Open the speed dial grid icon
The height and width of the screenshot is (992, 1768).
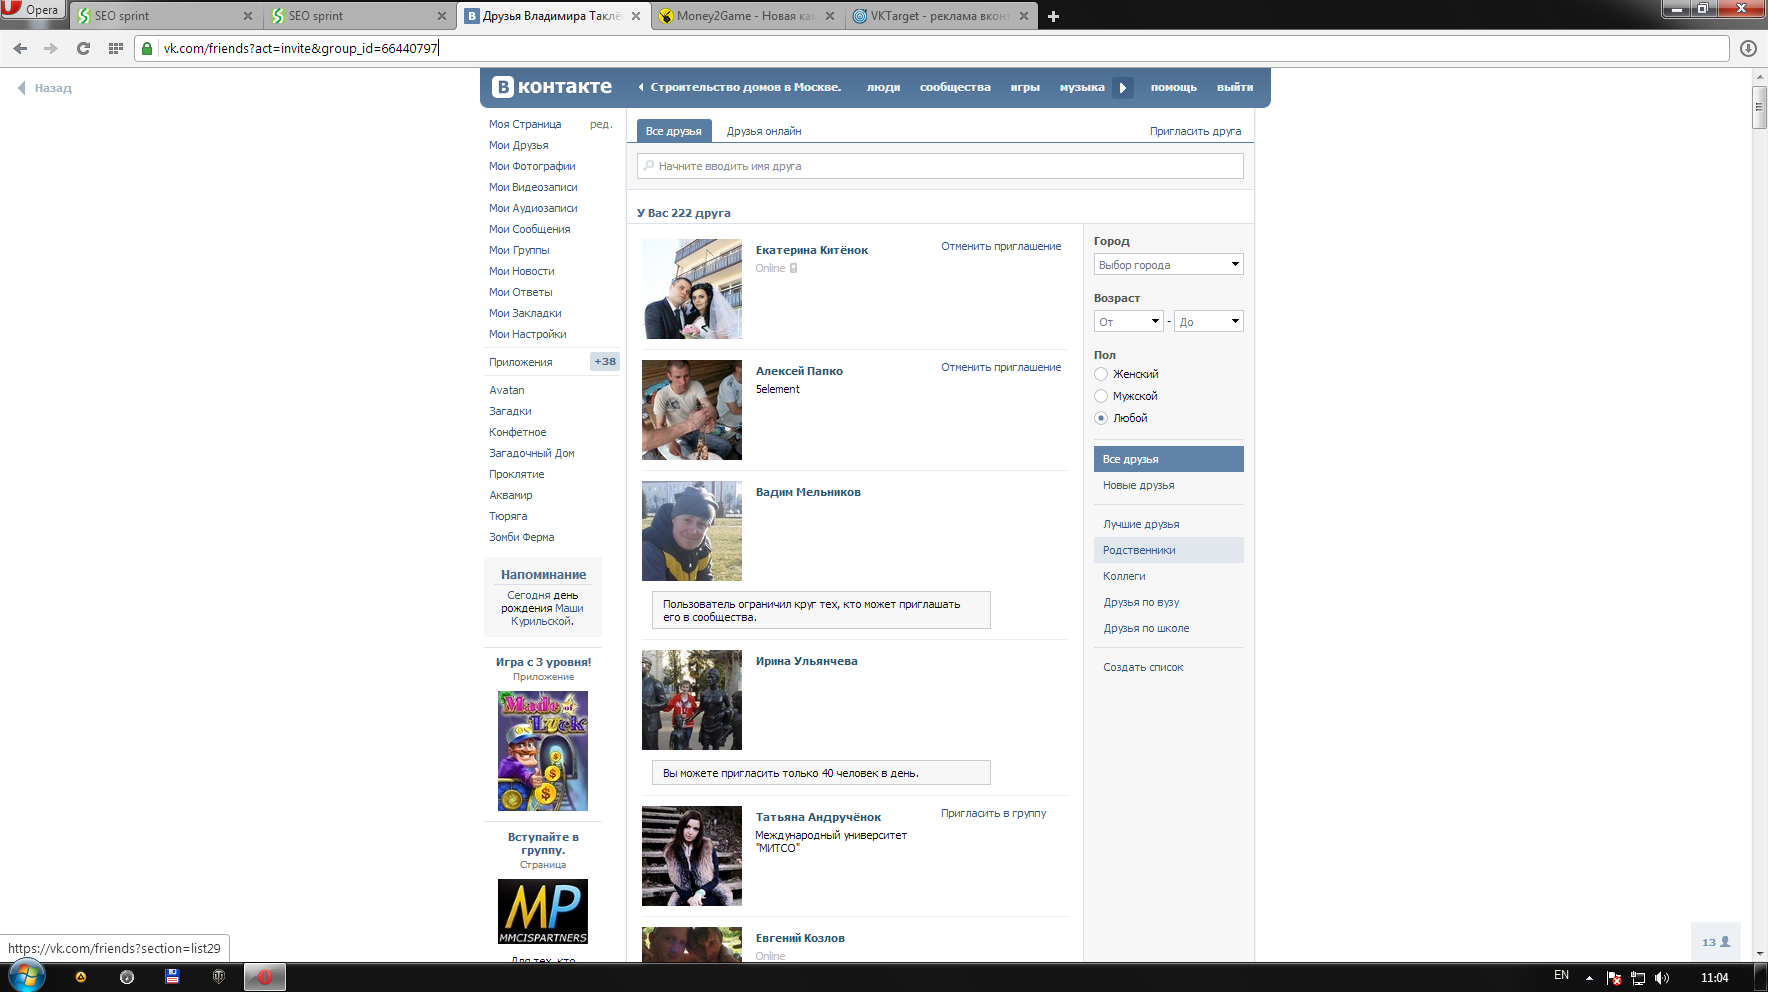click(x=115, y=48)
